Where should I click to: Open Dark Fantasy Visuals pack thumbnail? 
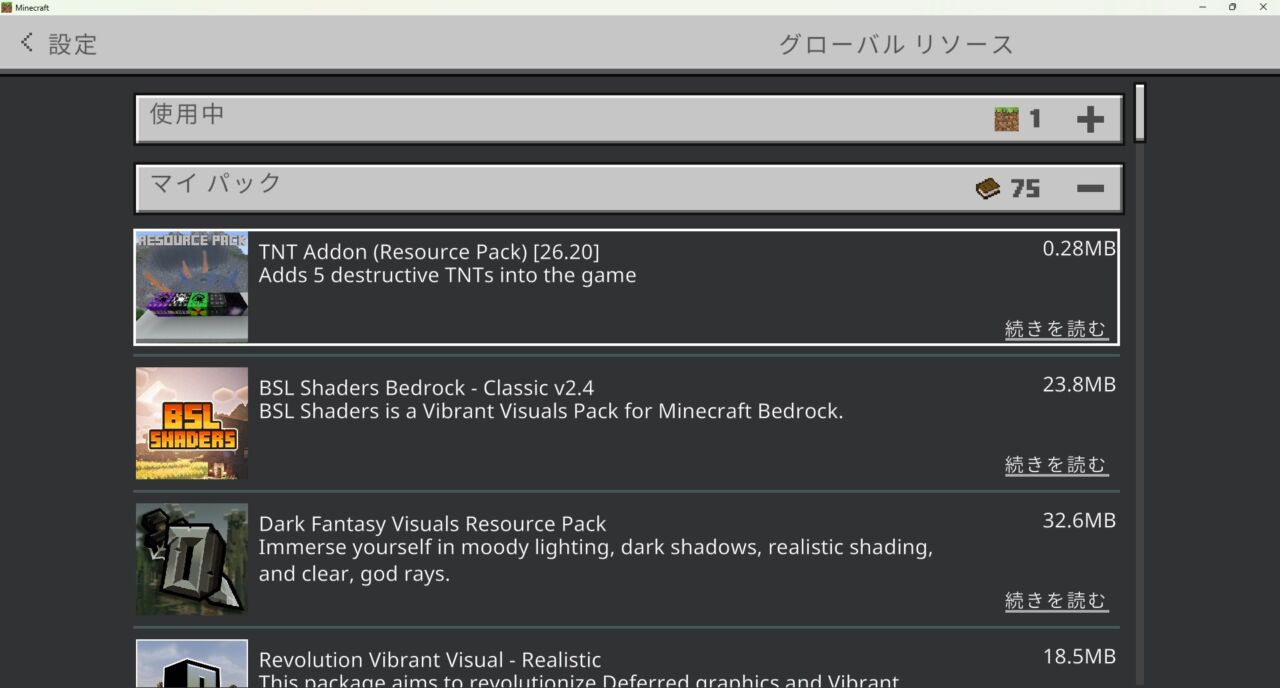point(192,559)
